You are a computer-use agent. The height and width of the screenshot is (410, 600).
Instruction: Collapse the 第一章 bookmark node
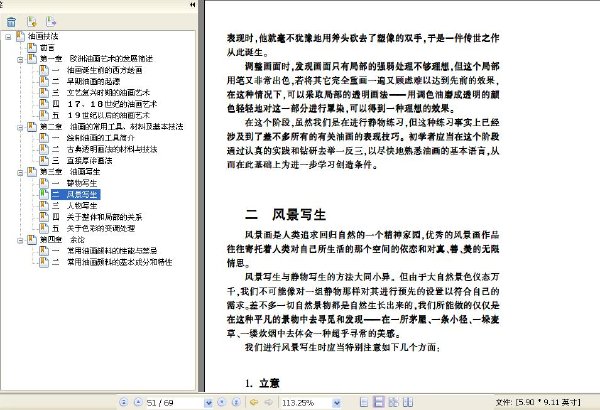click(x=20, y=60)
